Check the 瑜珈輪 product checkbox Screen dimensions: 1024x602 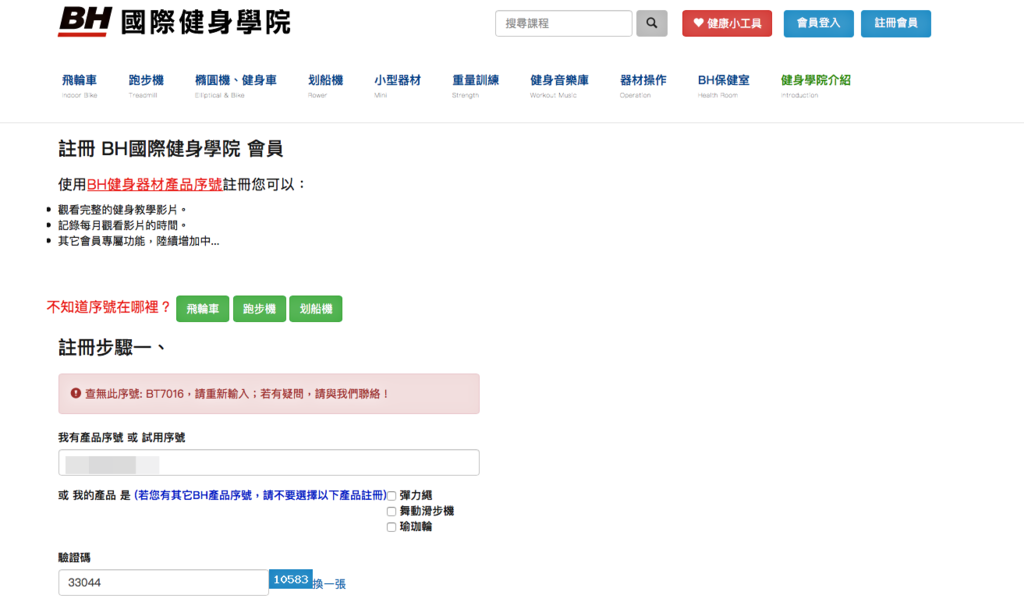pyautogui.click(x=391, y=528)
